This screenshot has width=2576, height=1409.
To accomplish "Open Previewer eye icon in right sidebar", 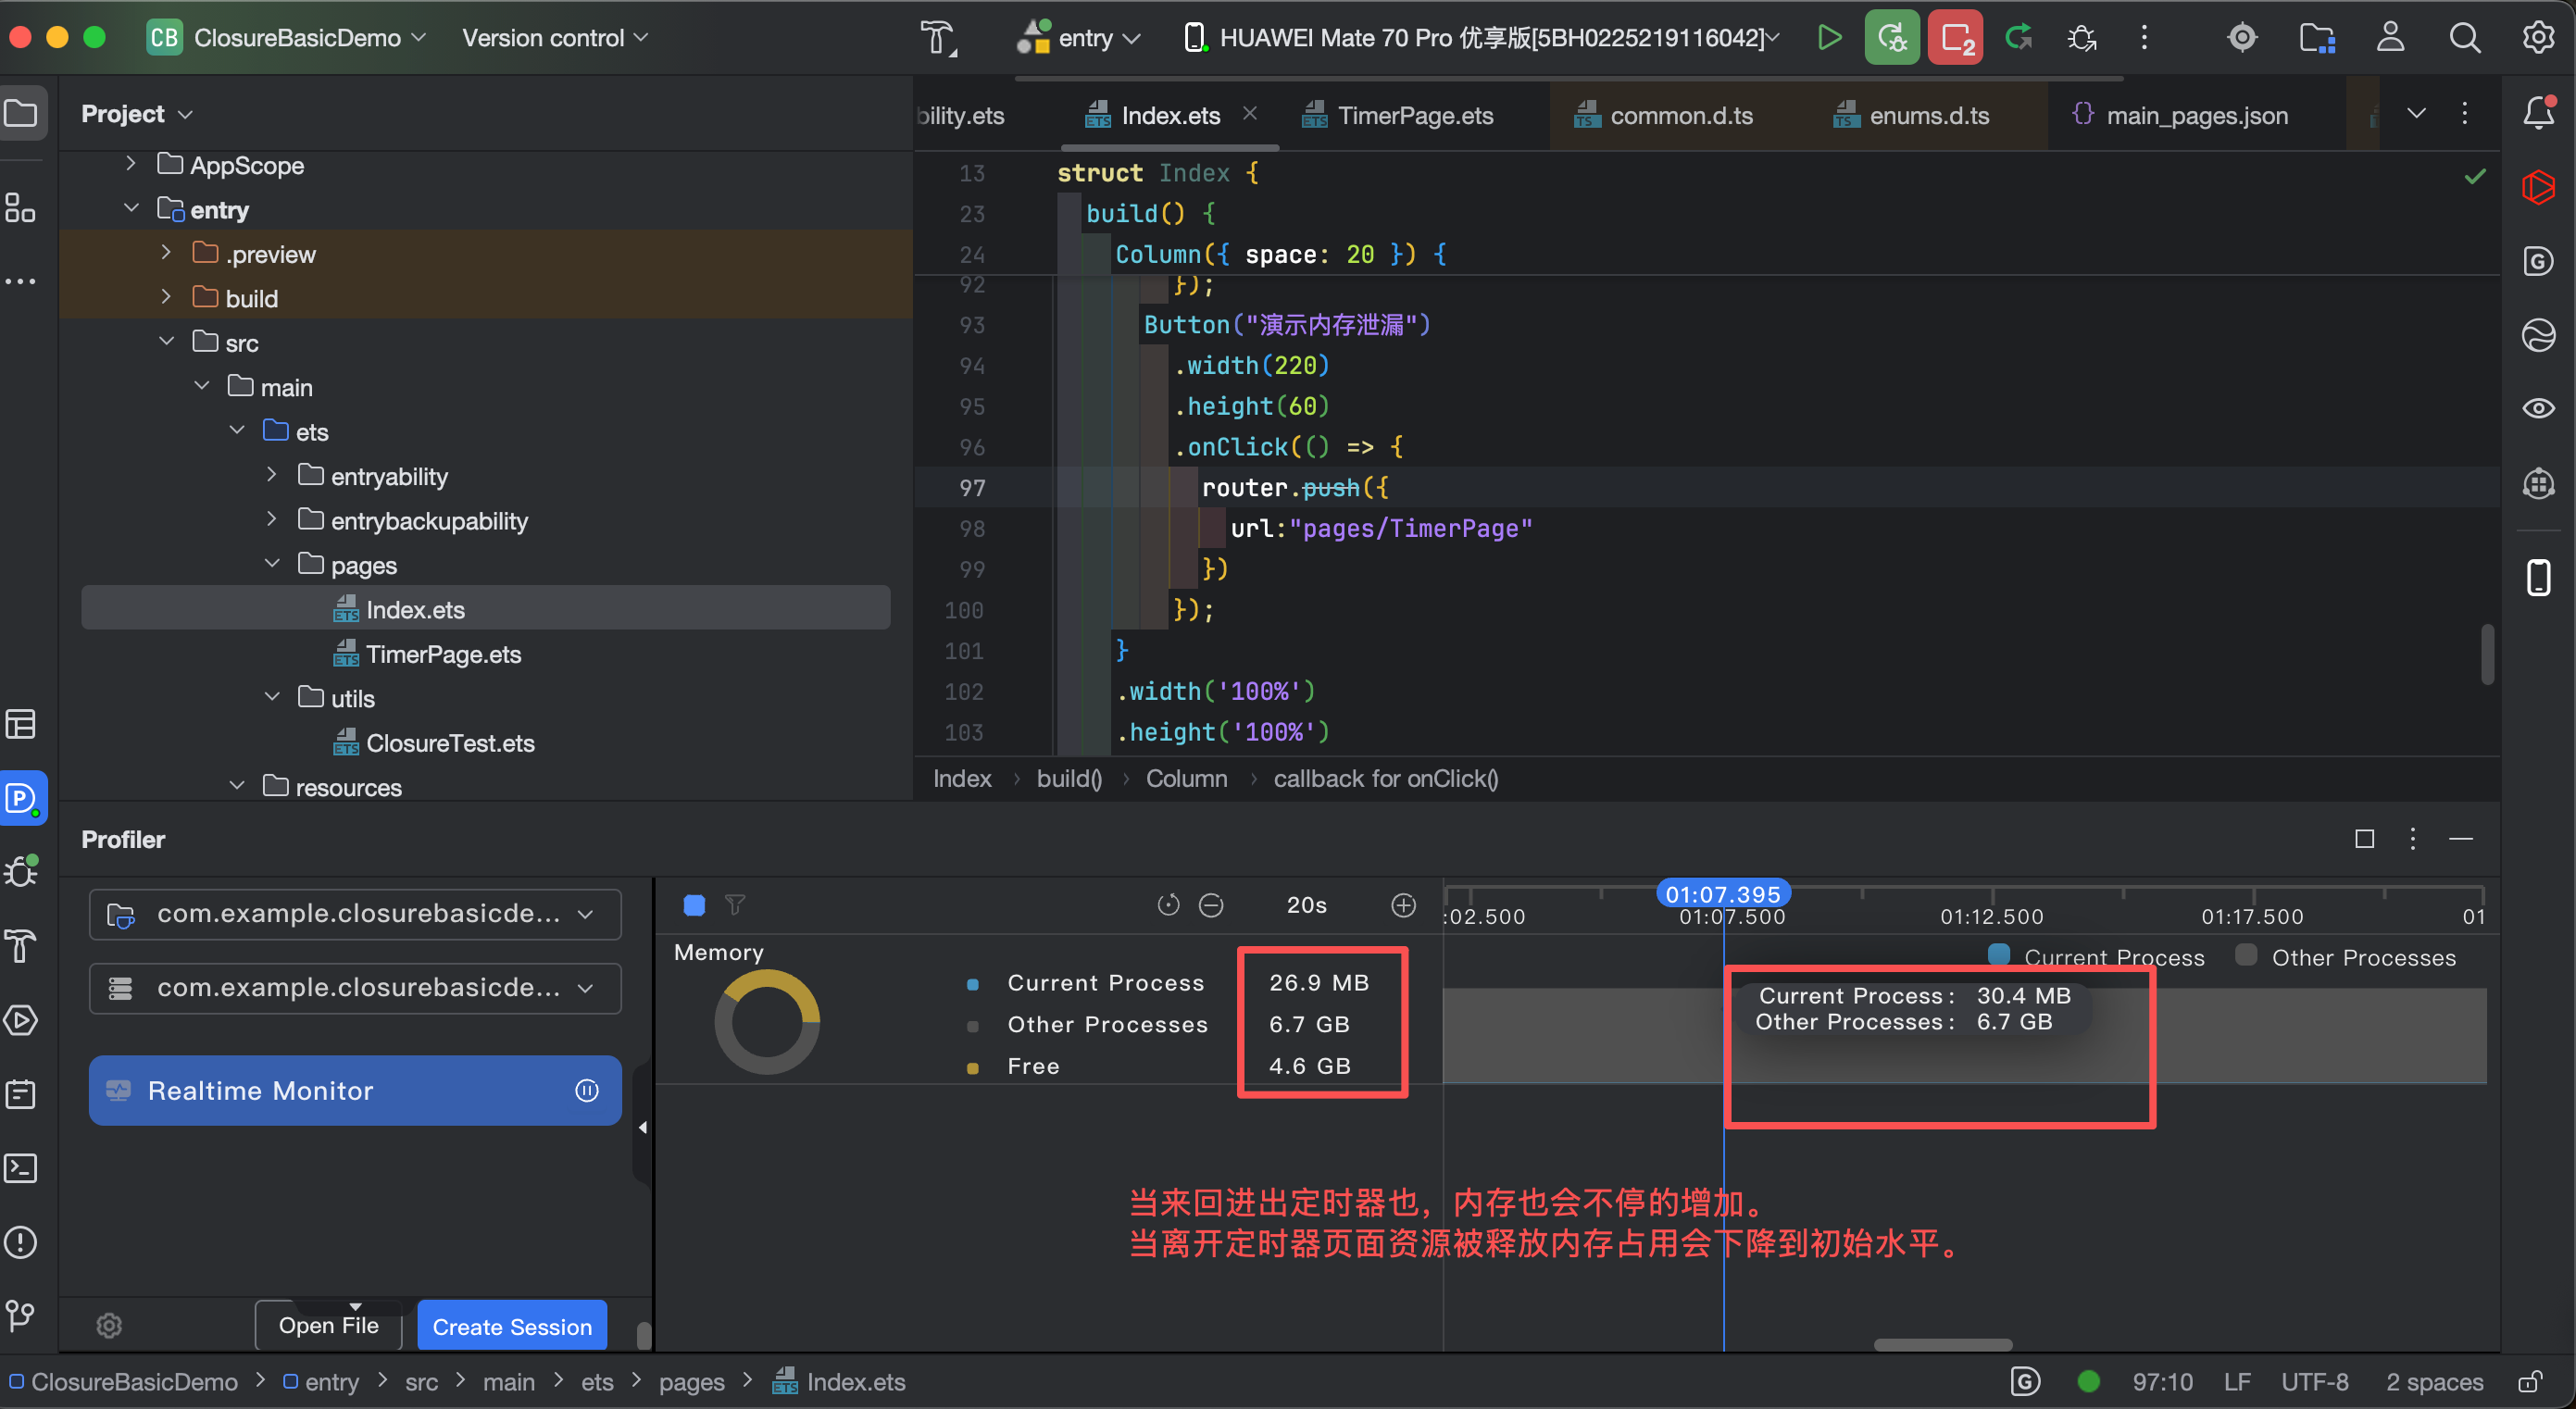I will click(x=2538, y=408).
